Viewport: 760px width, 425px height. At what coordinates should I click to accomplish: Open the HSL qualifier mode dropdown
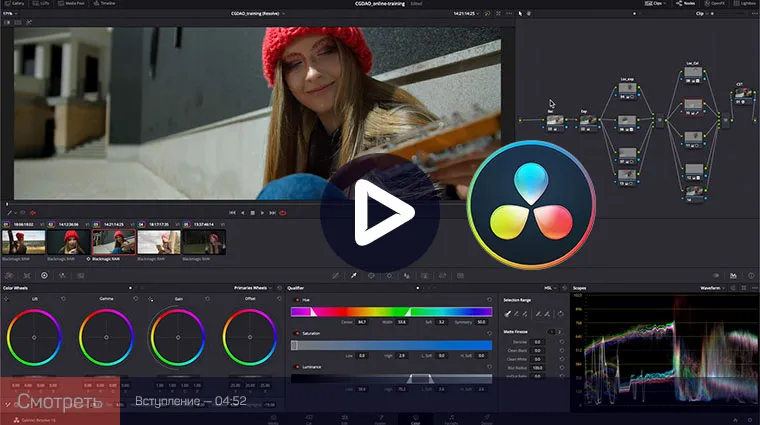[x=551, y=287]
